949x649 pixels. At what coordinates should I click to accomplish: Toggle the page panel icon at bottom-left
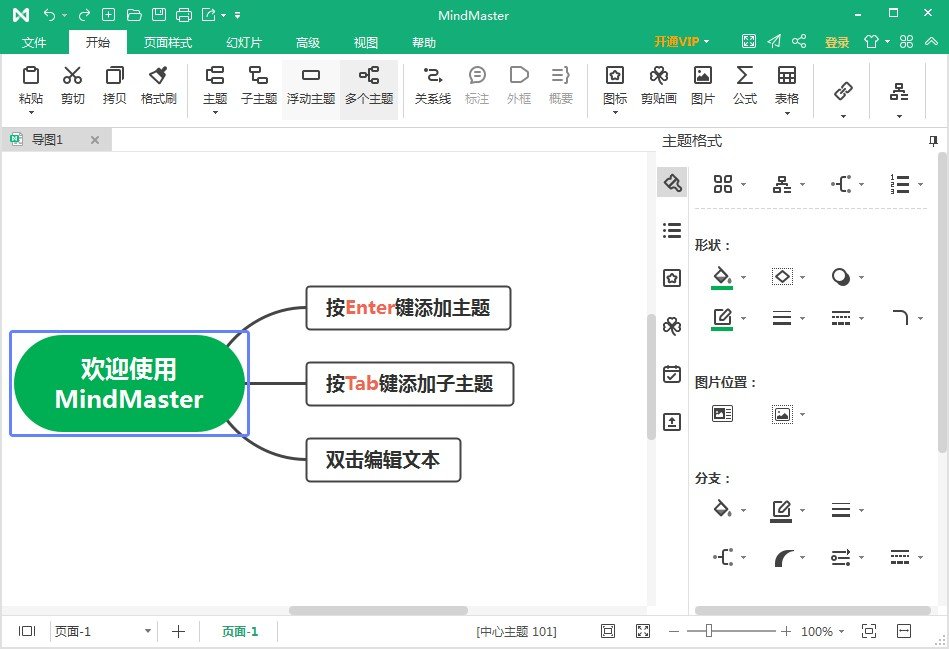pos(27,631)
